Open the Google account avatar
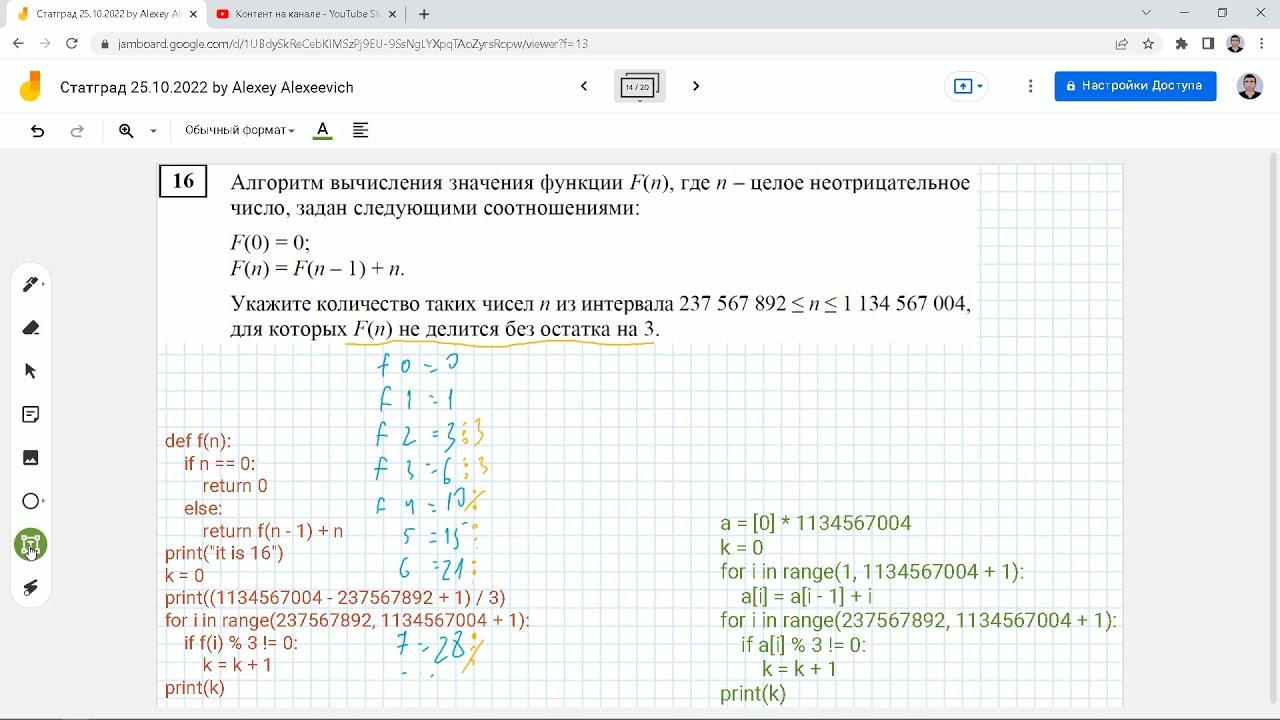The image size is (1280, 720). tap(1250, 86)
